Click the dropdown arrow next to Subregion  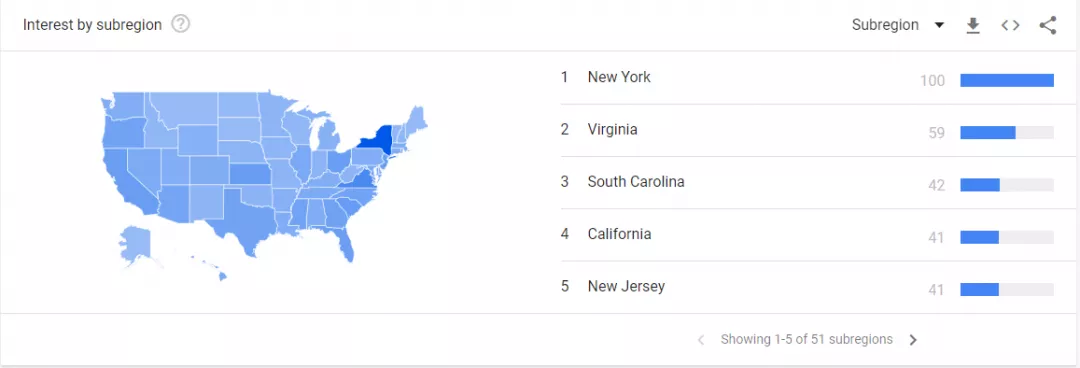click(939, 25)
